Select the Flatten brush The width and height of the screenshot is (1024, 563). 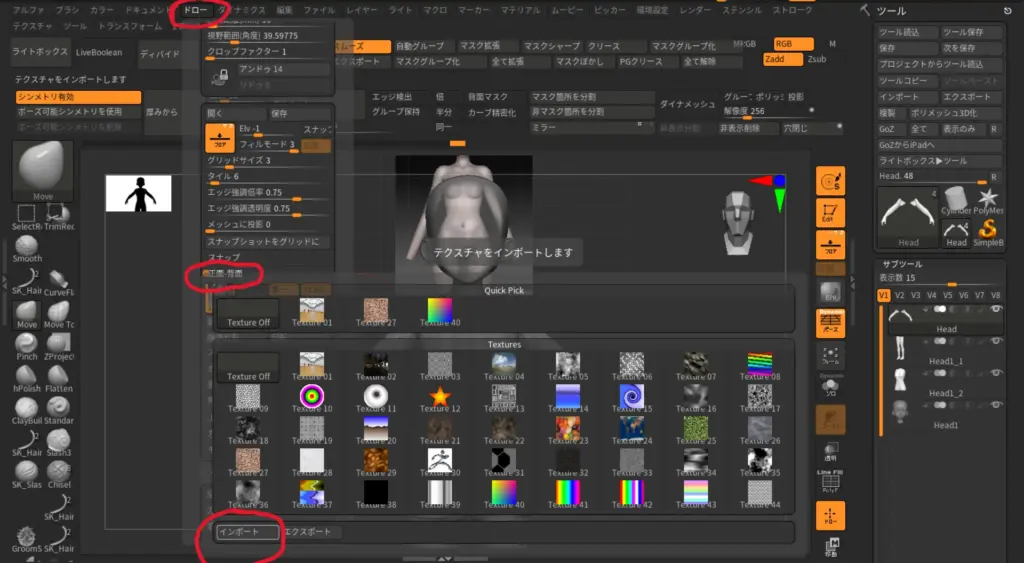(58, 378)
